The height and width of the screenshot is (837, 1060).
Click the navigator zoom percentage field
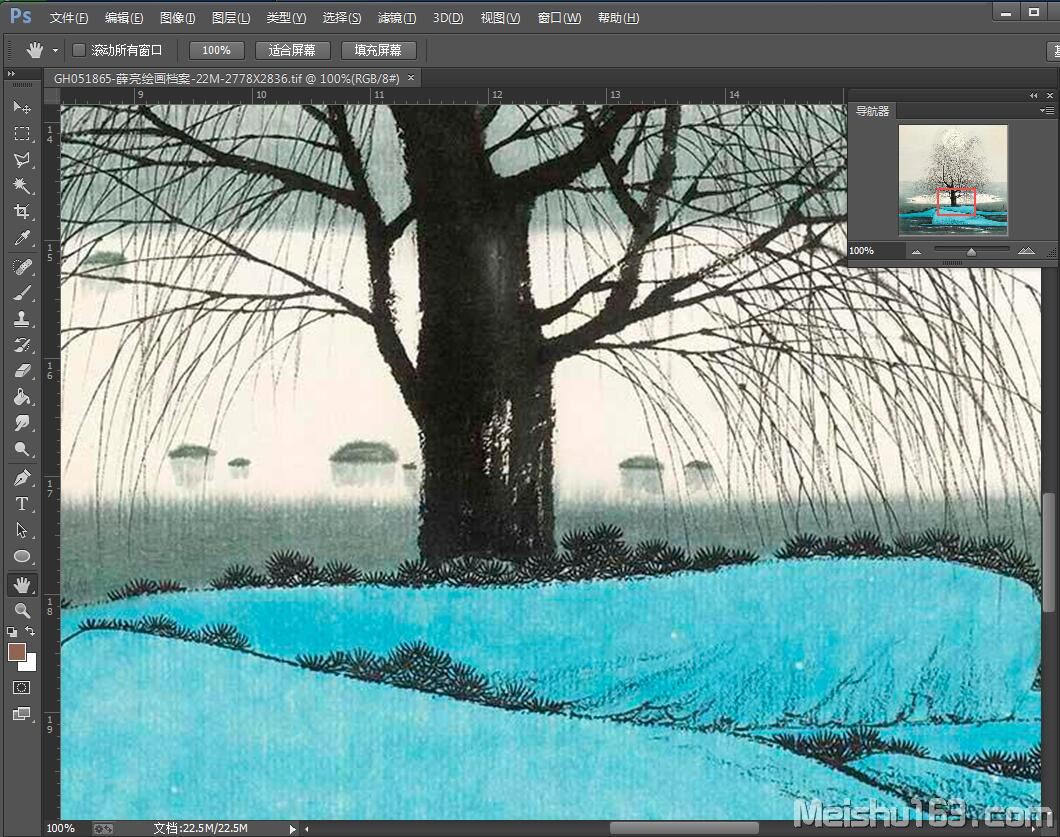tap(876, 251)
